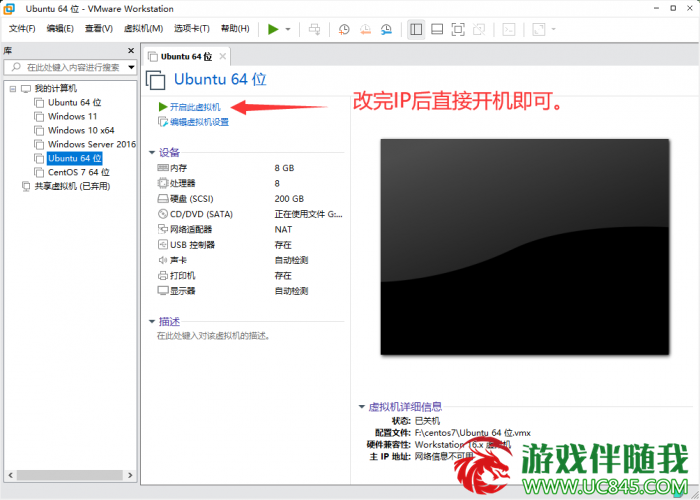Click the full screen mode icon

point(458,29)
